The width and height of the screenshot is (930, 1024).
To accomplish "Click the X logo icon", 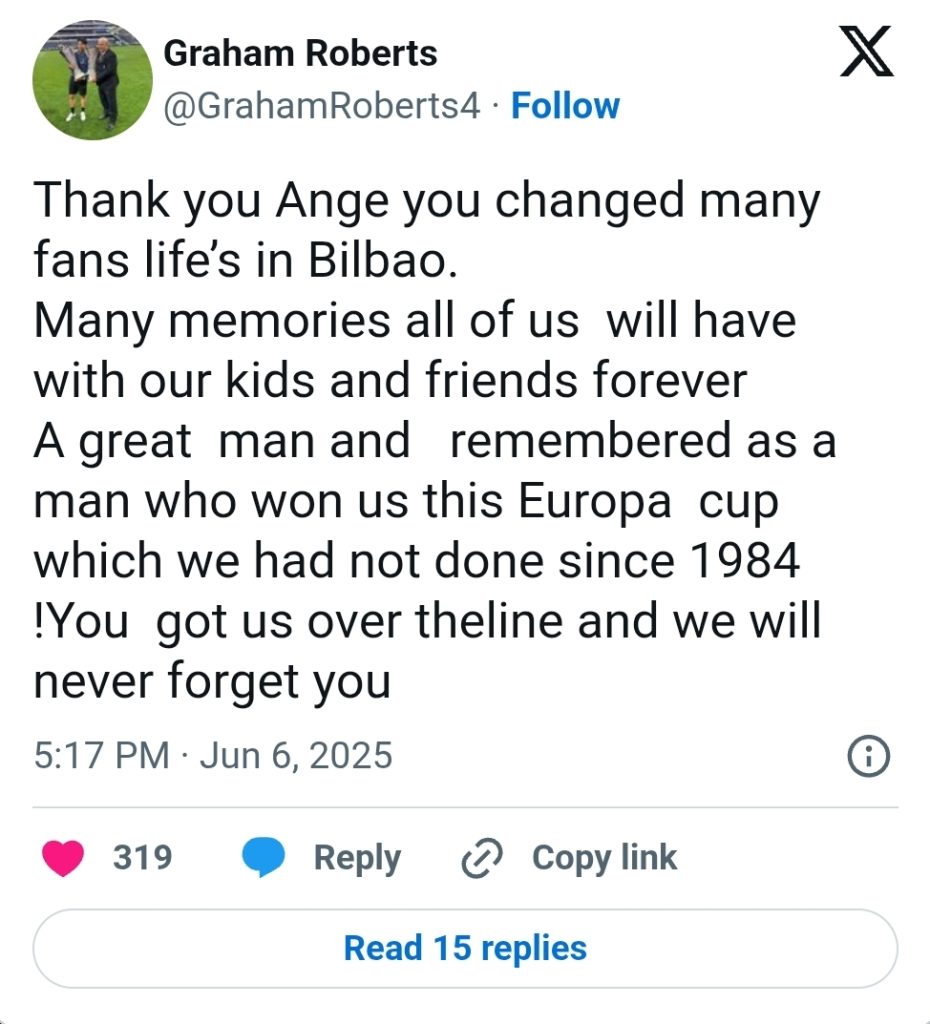I will 866,52.
